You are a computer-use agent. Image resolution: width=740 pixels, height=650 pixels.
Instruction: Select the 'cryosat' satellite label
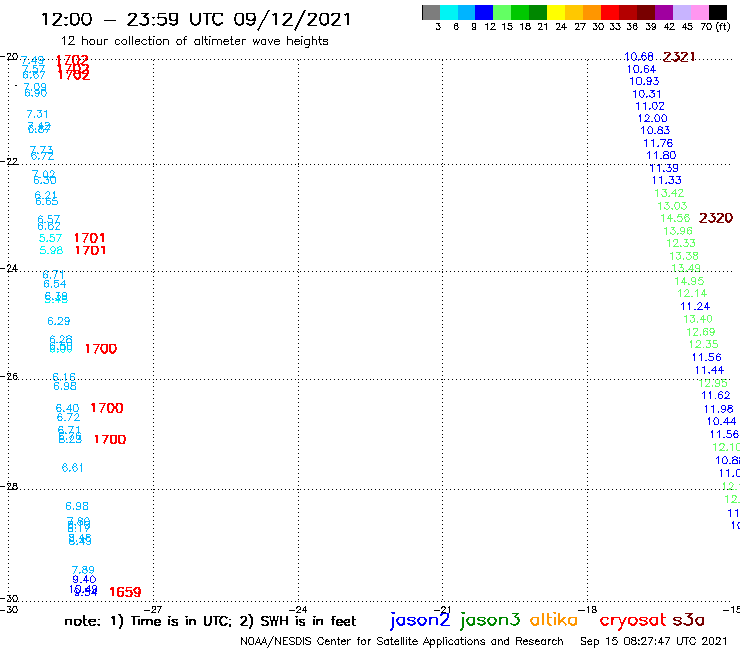633,620
